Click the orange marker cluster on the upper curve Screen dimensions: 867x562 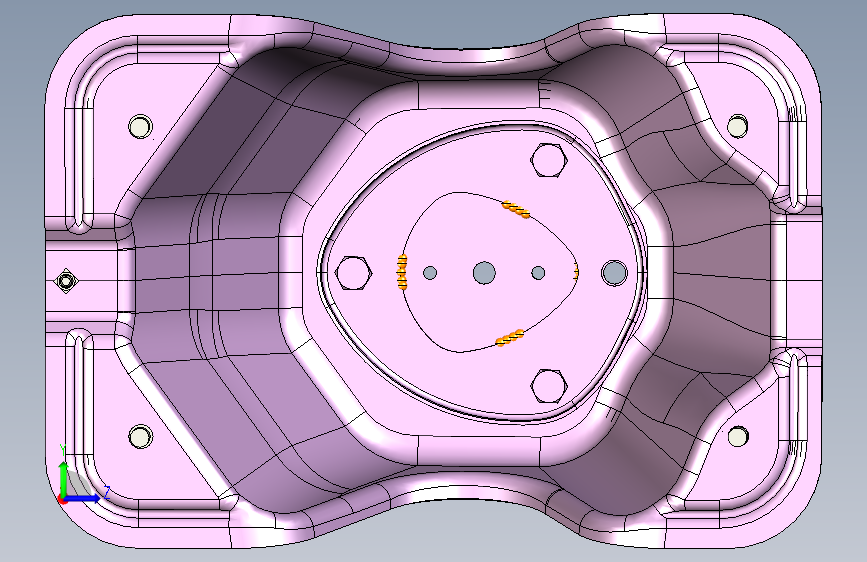(516, 210)
